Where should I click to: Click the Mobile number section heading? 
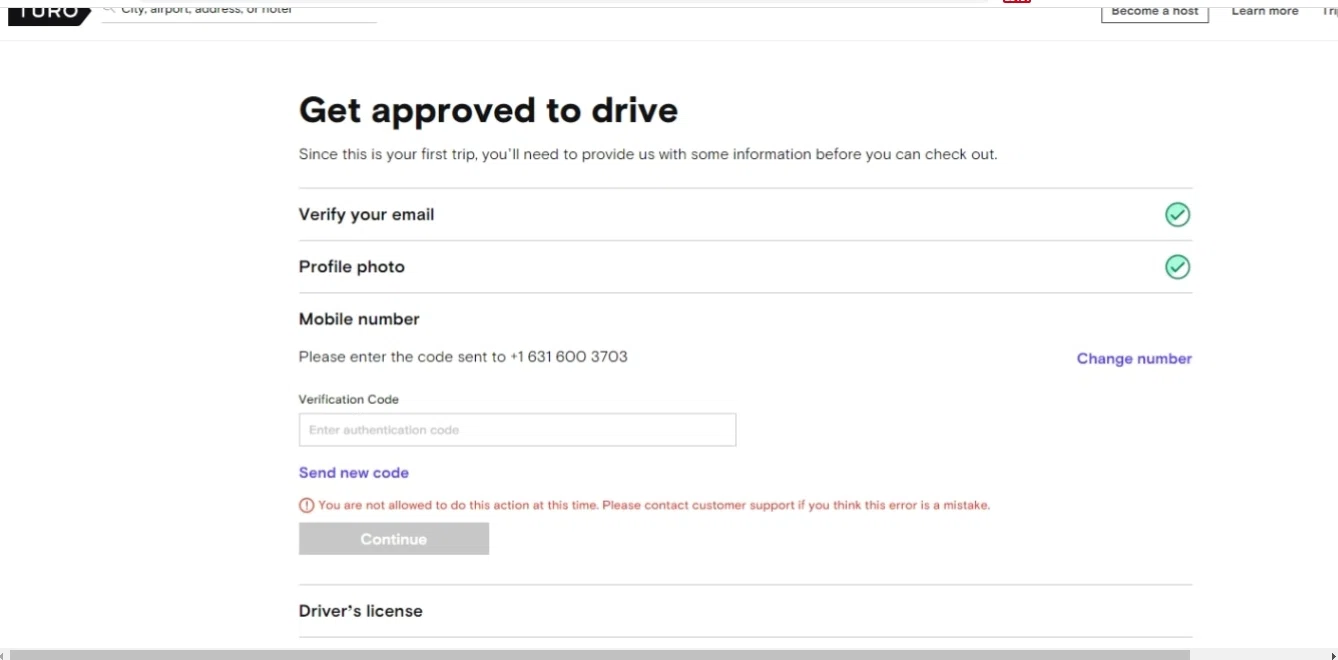coord(359,319)
